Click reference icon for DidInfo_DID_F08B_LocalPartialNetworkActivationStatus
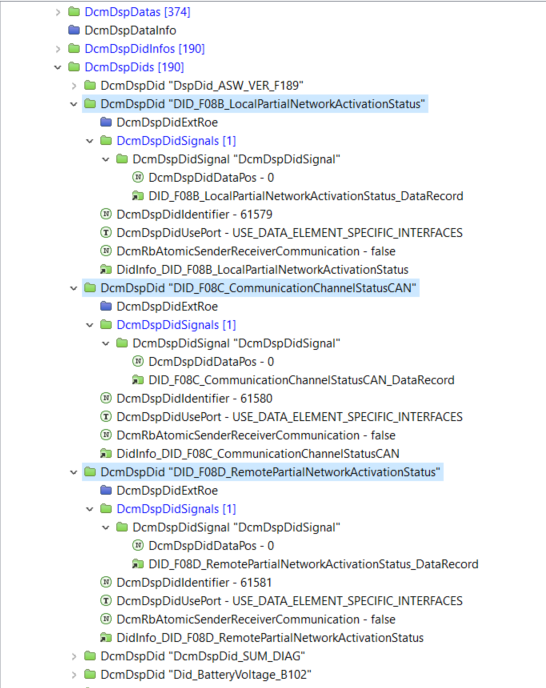Screen dimensions: 546x688 coord(106,269)
